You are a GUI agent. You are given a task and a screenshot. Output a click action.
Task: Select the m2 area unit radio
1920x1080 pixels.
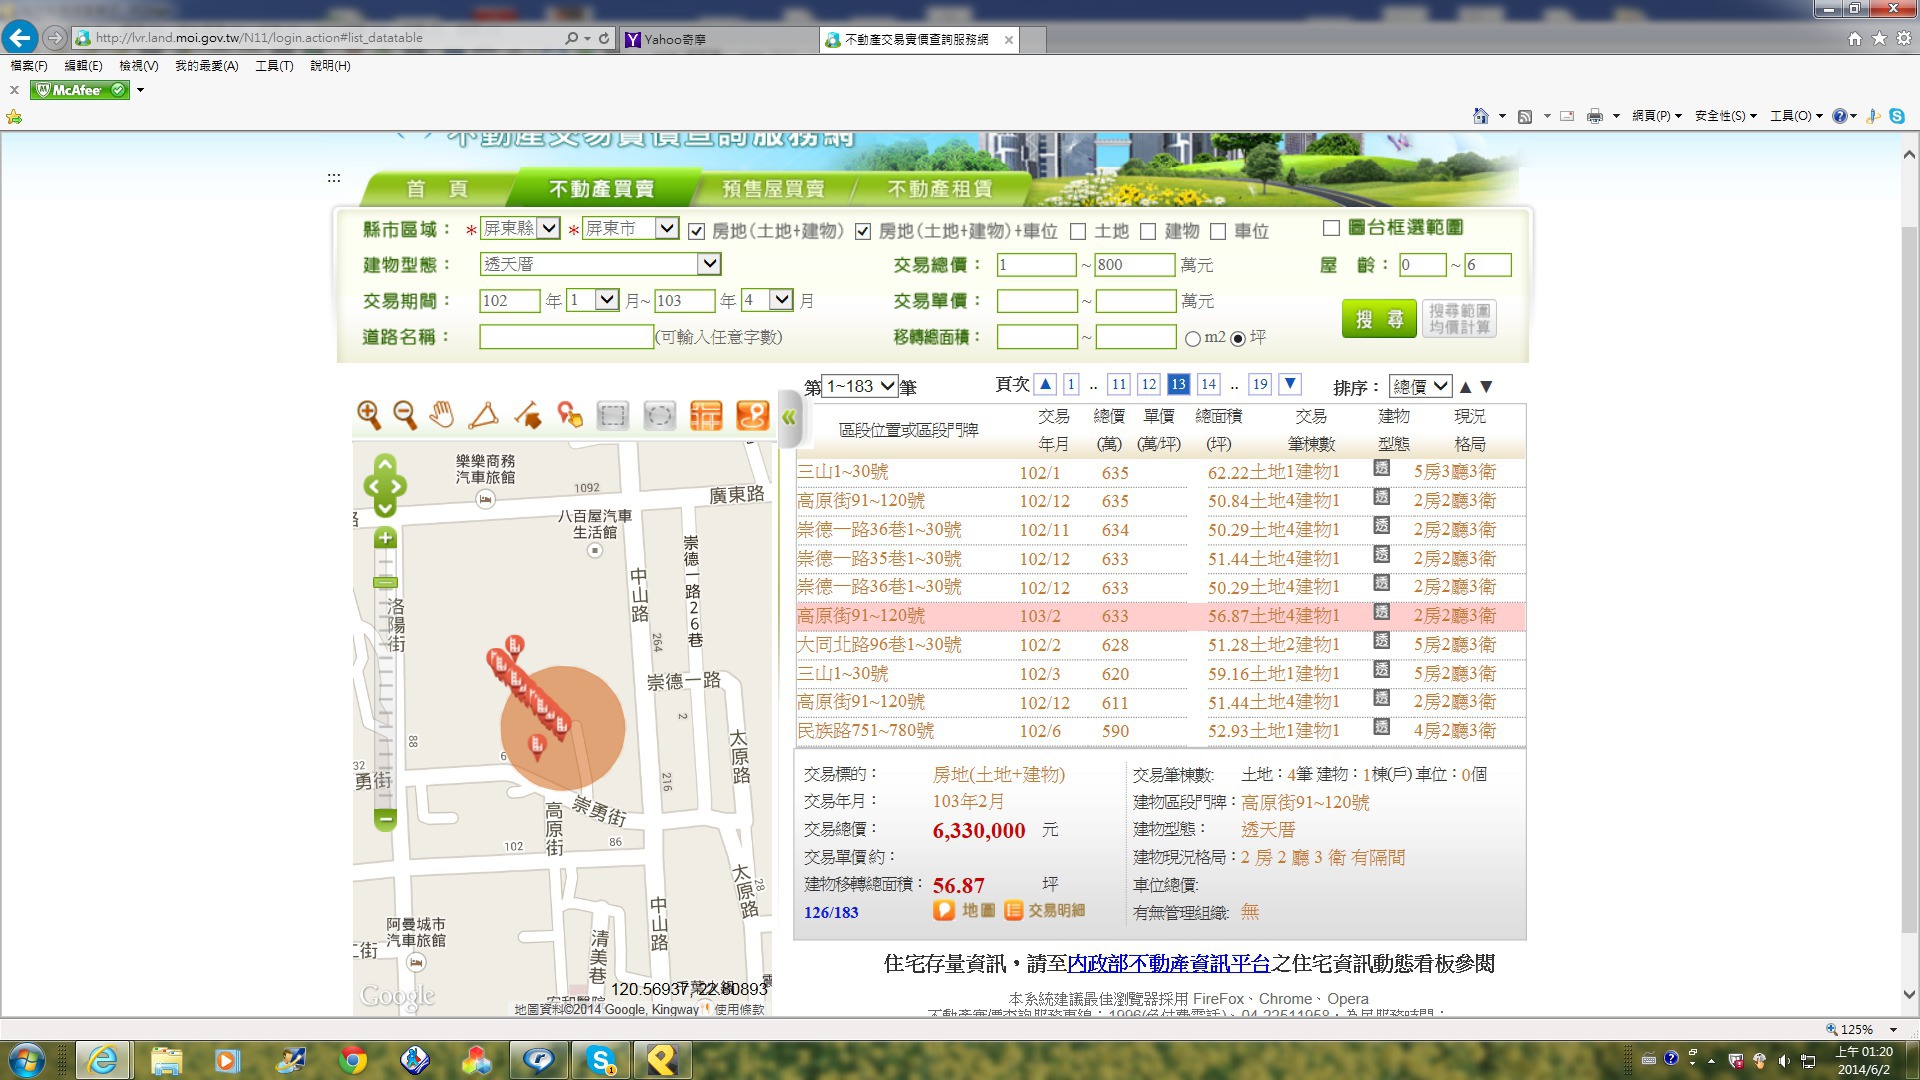1192,339
